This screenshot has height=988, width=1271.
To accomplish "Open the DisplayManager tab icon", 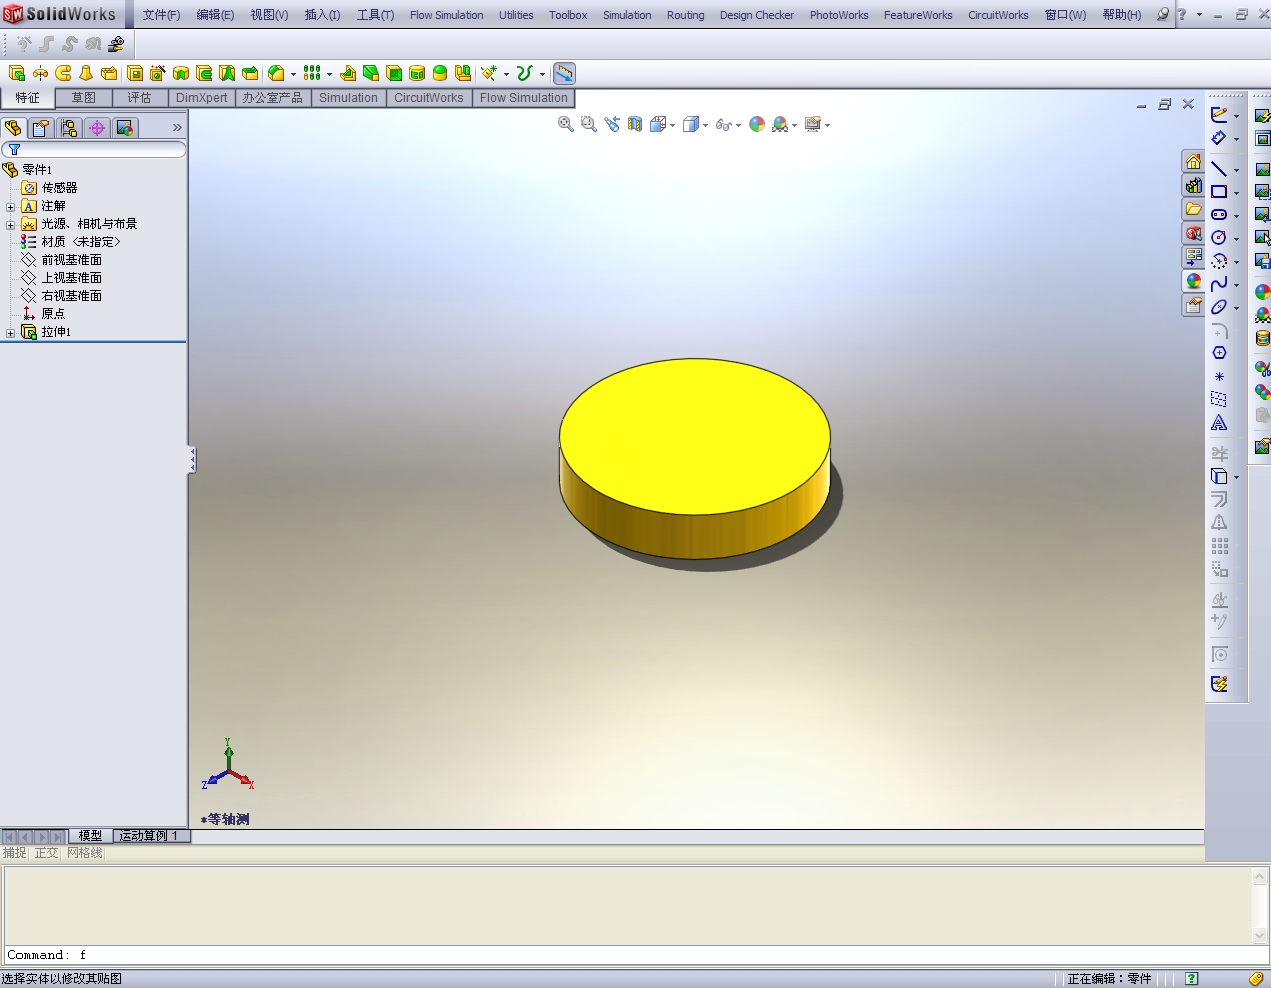I will point(125,128).
